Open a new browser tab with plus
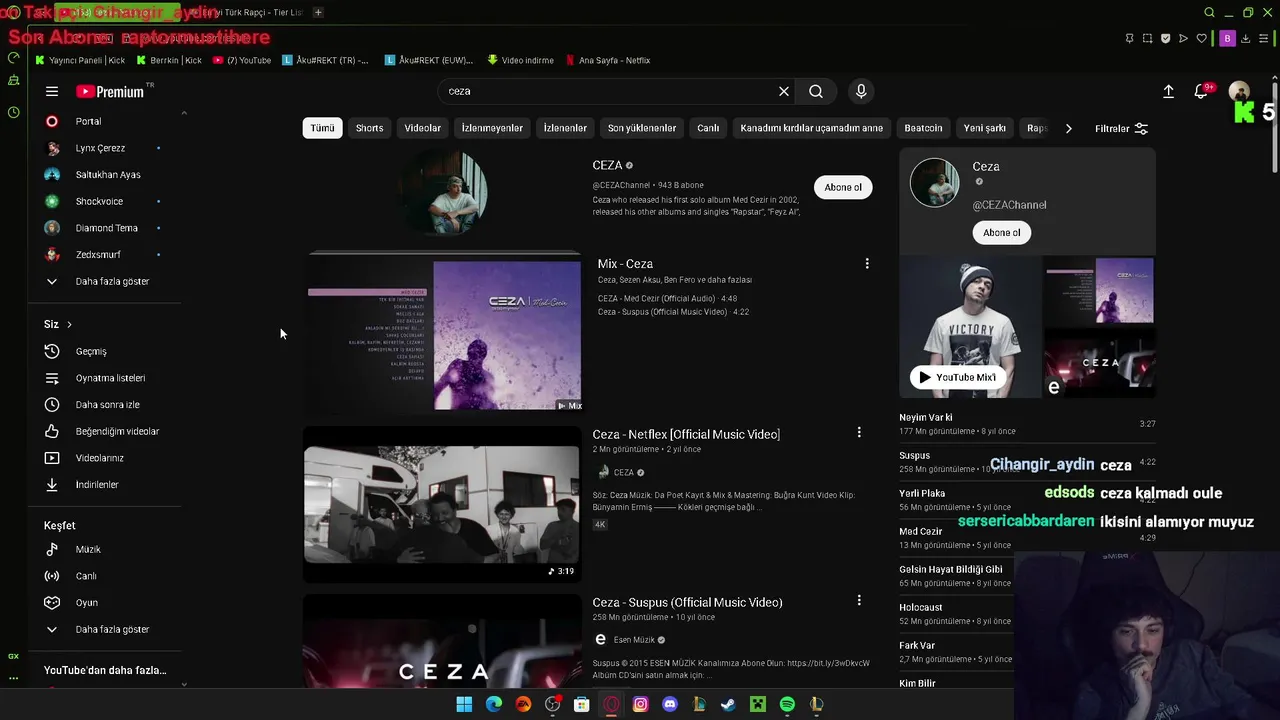This screenshot has height=720, width=1280. coord(318,12)
